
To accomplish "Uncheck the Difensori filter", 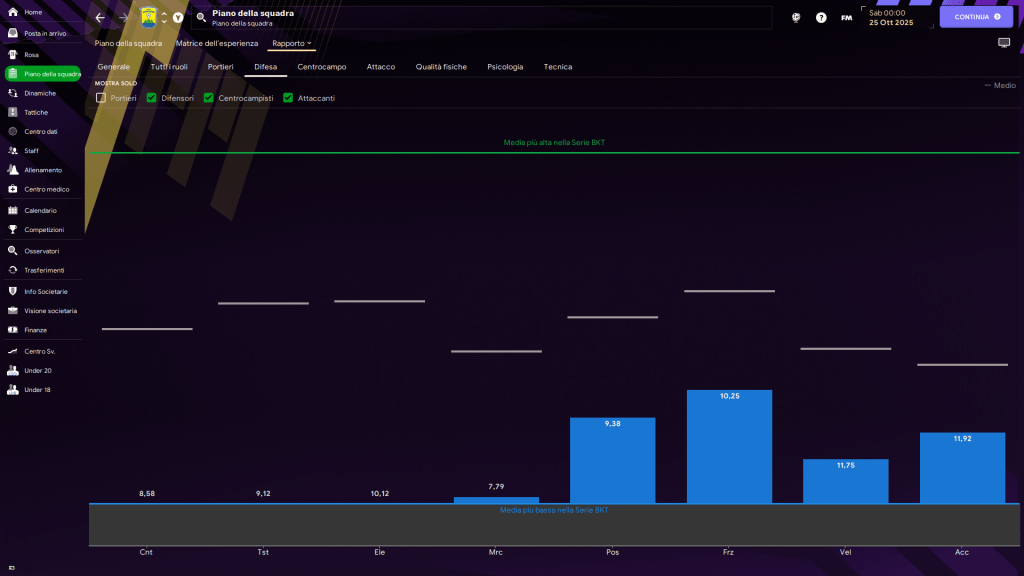I will 152,98.
